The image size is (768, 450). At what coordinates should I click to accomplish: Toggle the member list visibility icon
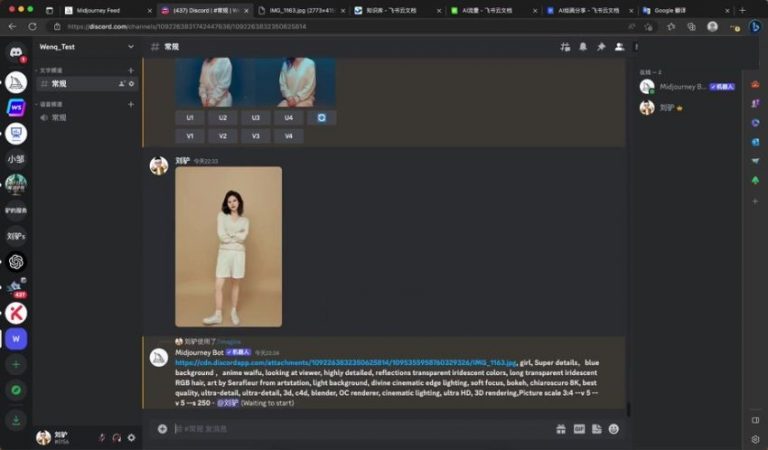tap(619, 46)
